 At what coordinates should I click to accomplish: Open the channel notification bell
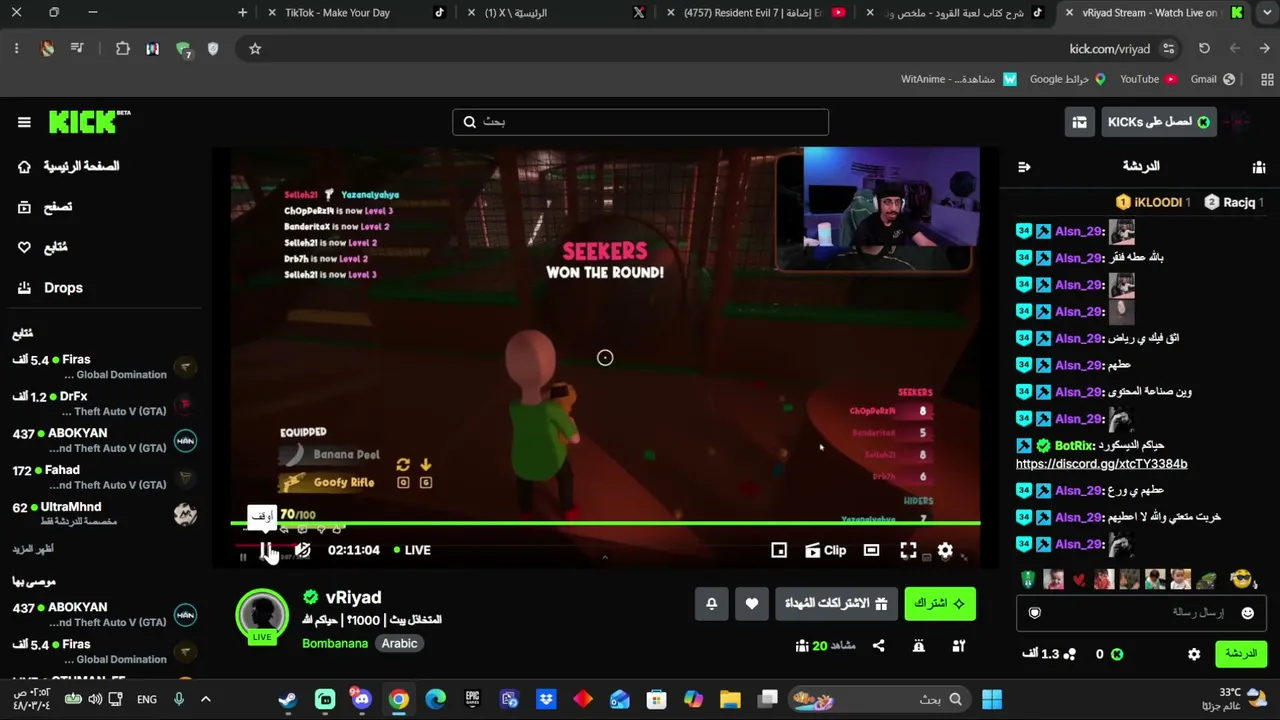(x=712, y=603)
